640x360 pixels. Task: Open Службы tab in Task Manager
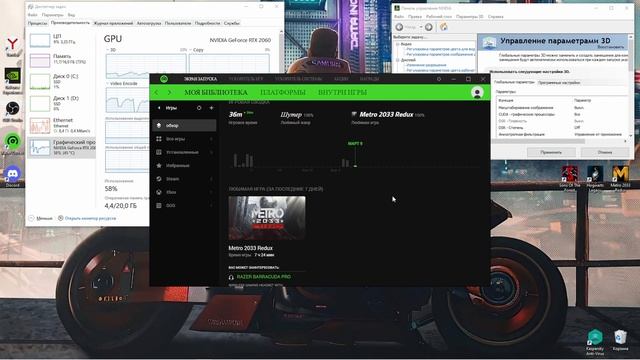(x=232, y=23)
